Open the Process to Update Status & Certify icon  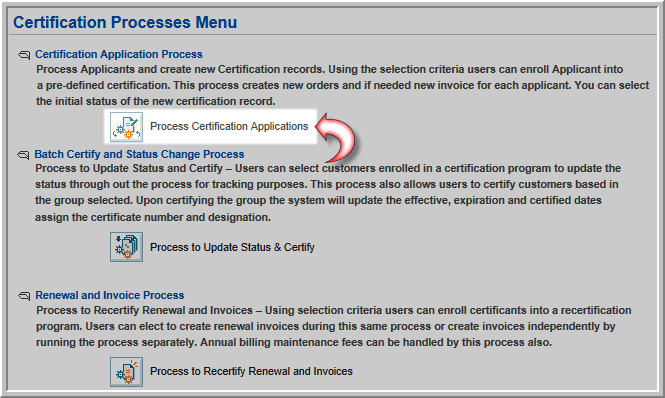pos(126,247)
